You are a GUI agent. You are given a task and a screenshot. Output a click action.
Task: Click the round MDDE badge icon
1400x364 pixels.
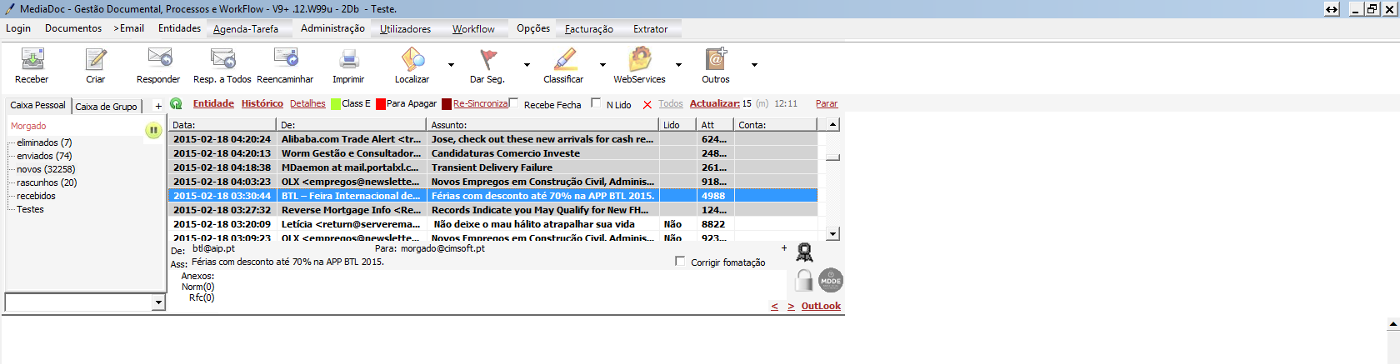[x=831, y=281]
